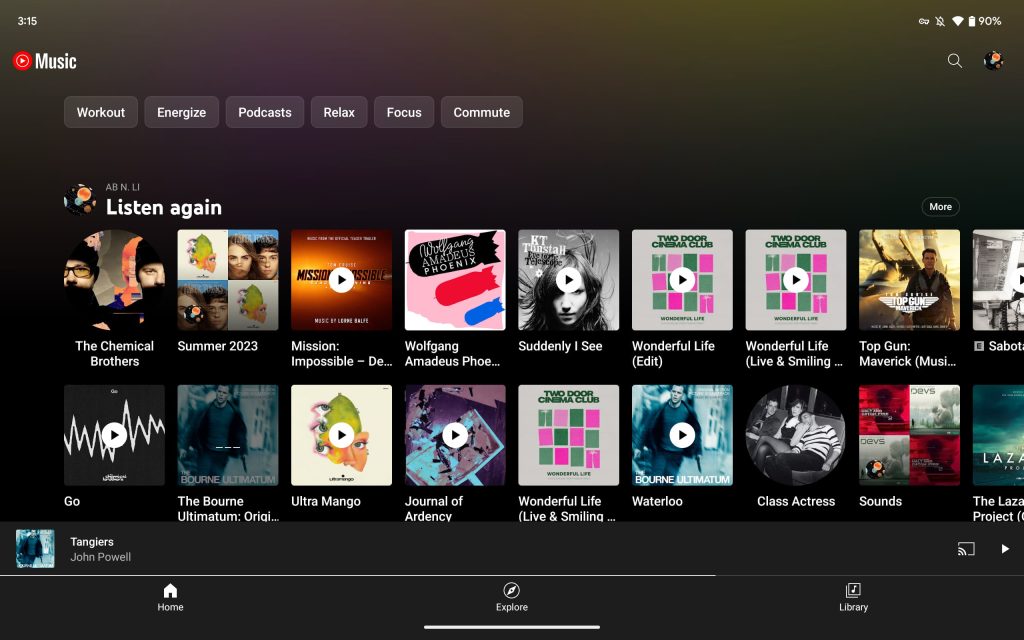Expand Listen again with the More button
Screen dimensions: 1024x640
tap(940, 207)
